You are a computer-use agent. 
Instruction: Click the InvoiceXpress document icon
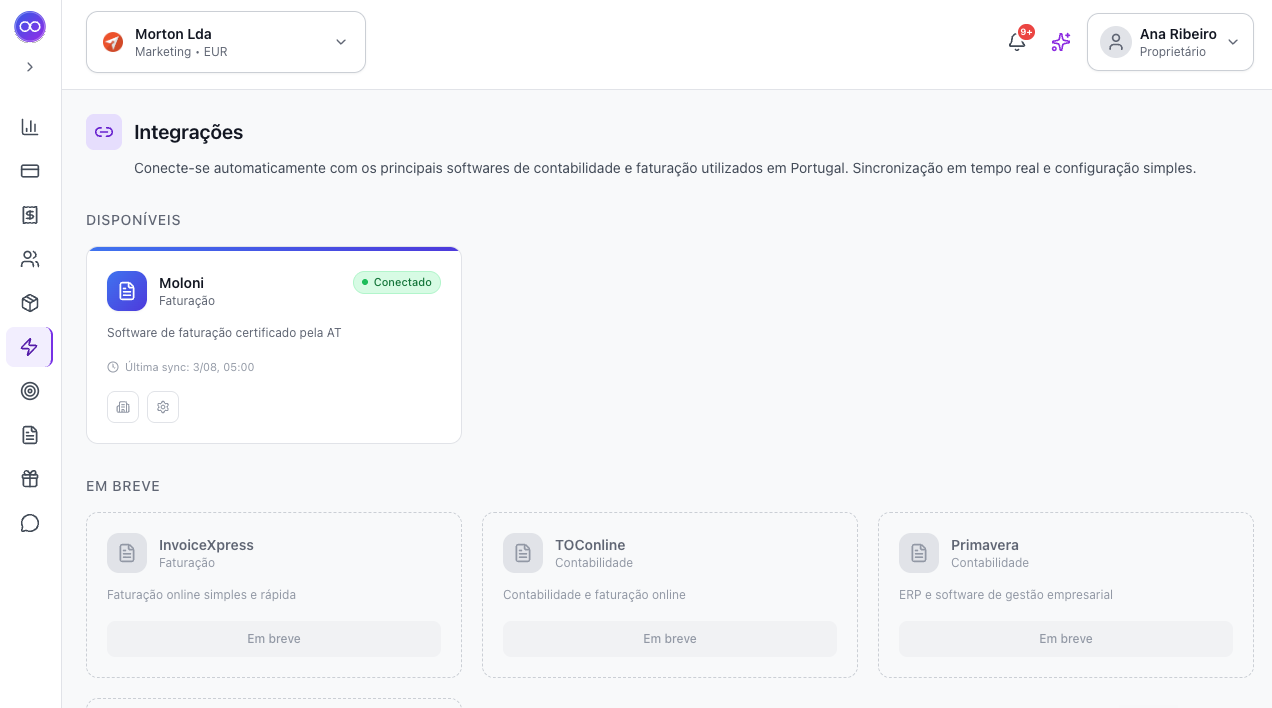click(127, 553)
